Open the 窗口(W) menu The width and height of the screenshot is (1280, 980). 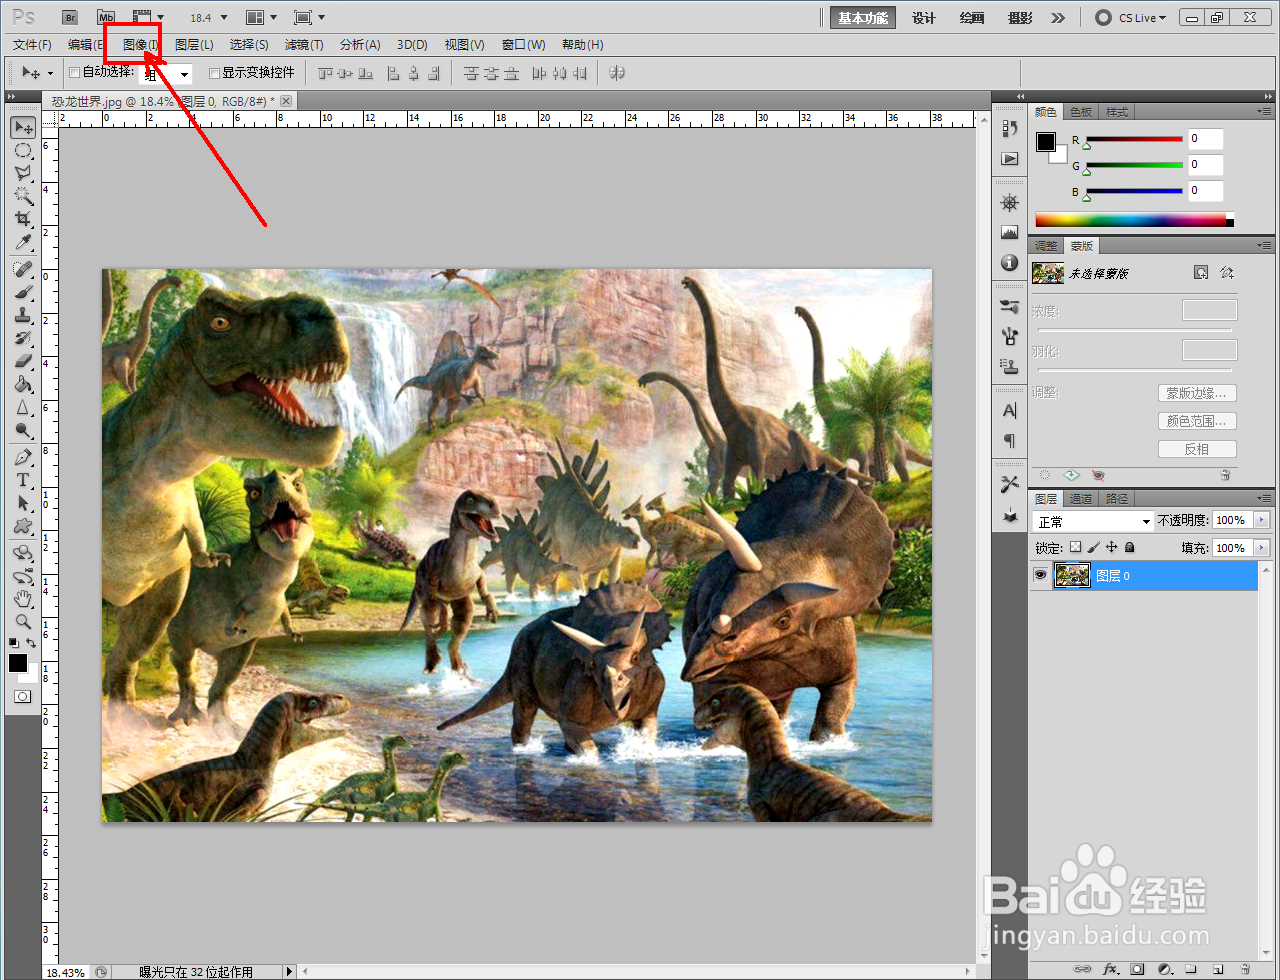click(524, 45)
